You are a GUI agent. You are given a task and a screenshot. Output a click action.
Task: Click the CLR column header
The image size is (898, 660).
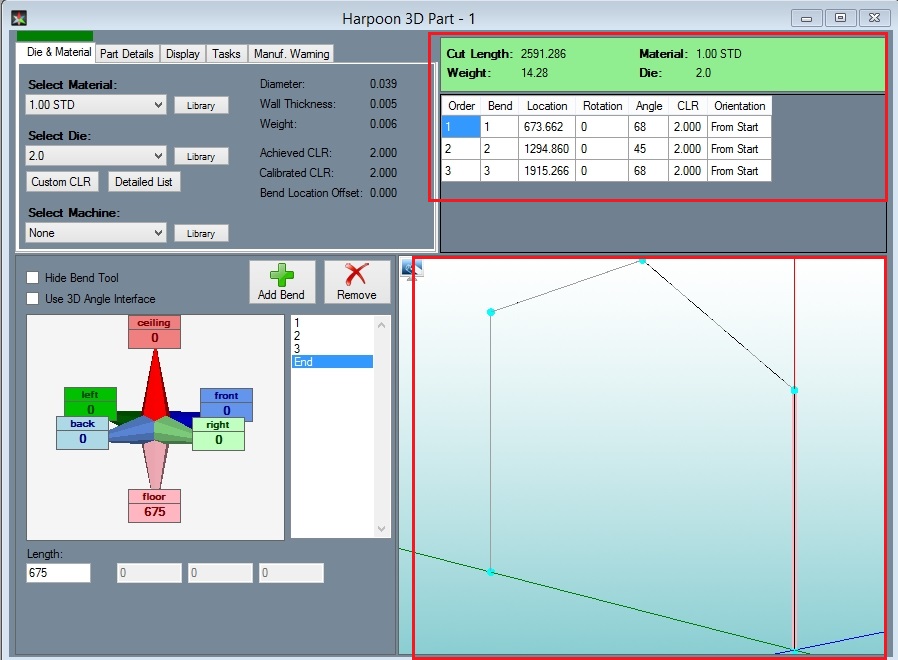[x=688, y=106]
